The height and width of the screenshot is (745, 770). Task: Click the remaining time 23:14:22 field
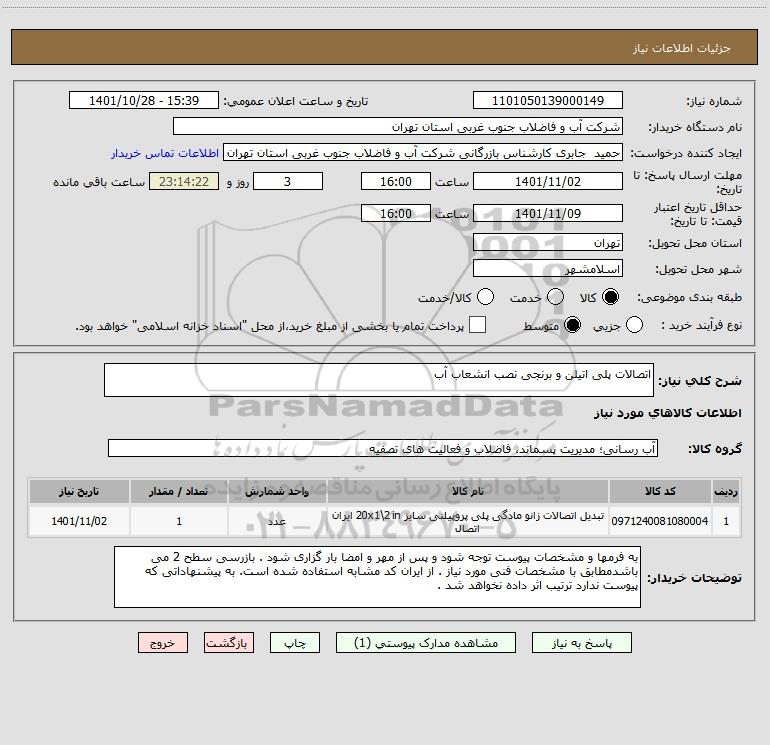tap(184, 181)
